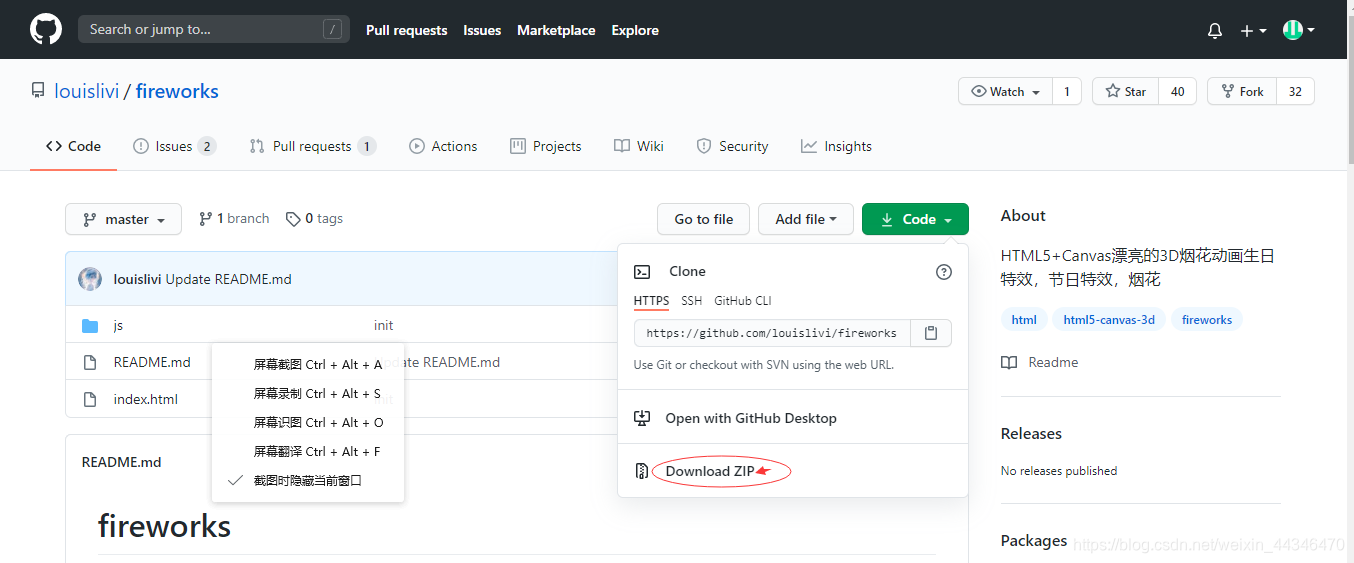Click the Download ZIP file icon
Image resolution: width=1354 pixels, height=563 pixels.
tap(642, 471)
